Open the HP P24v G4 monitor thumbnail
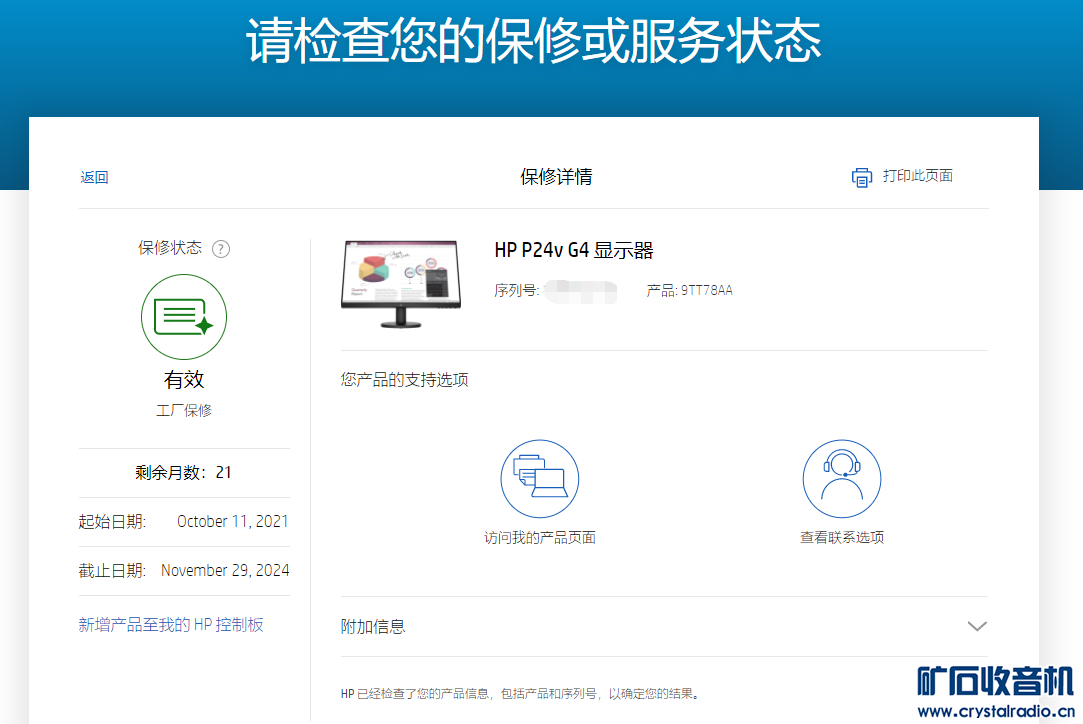Image resolution: width=1083 pixels, height=724 pixels. [401, 284]
